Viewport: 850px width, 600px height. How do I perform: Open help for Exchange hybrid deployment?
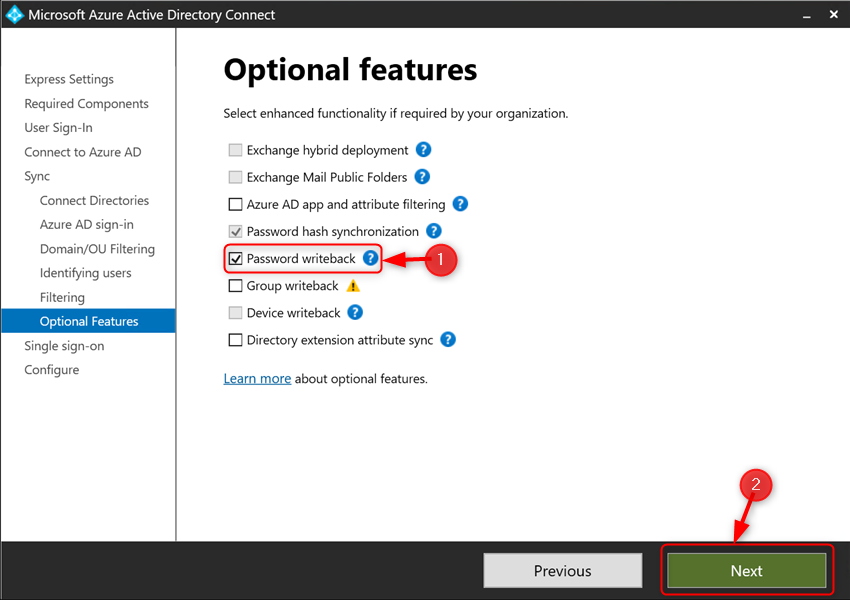[x=423, y=149]
